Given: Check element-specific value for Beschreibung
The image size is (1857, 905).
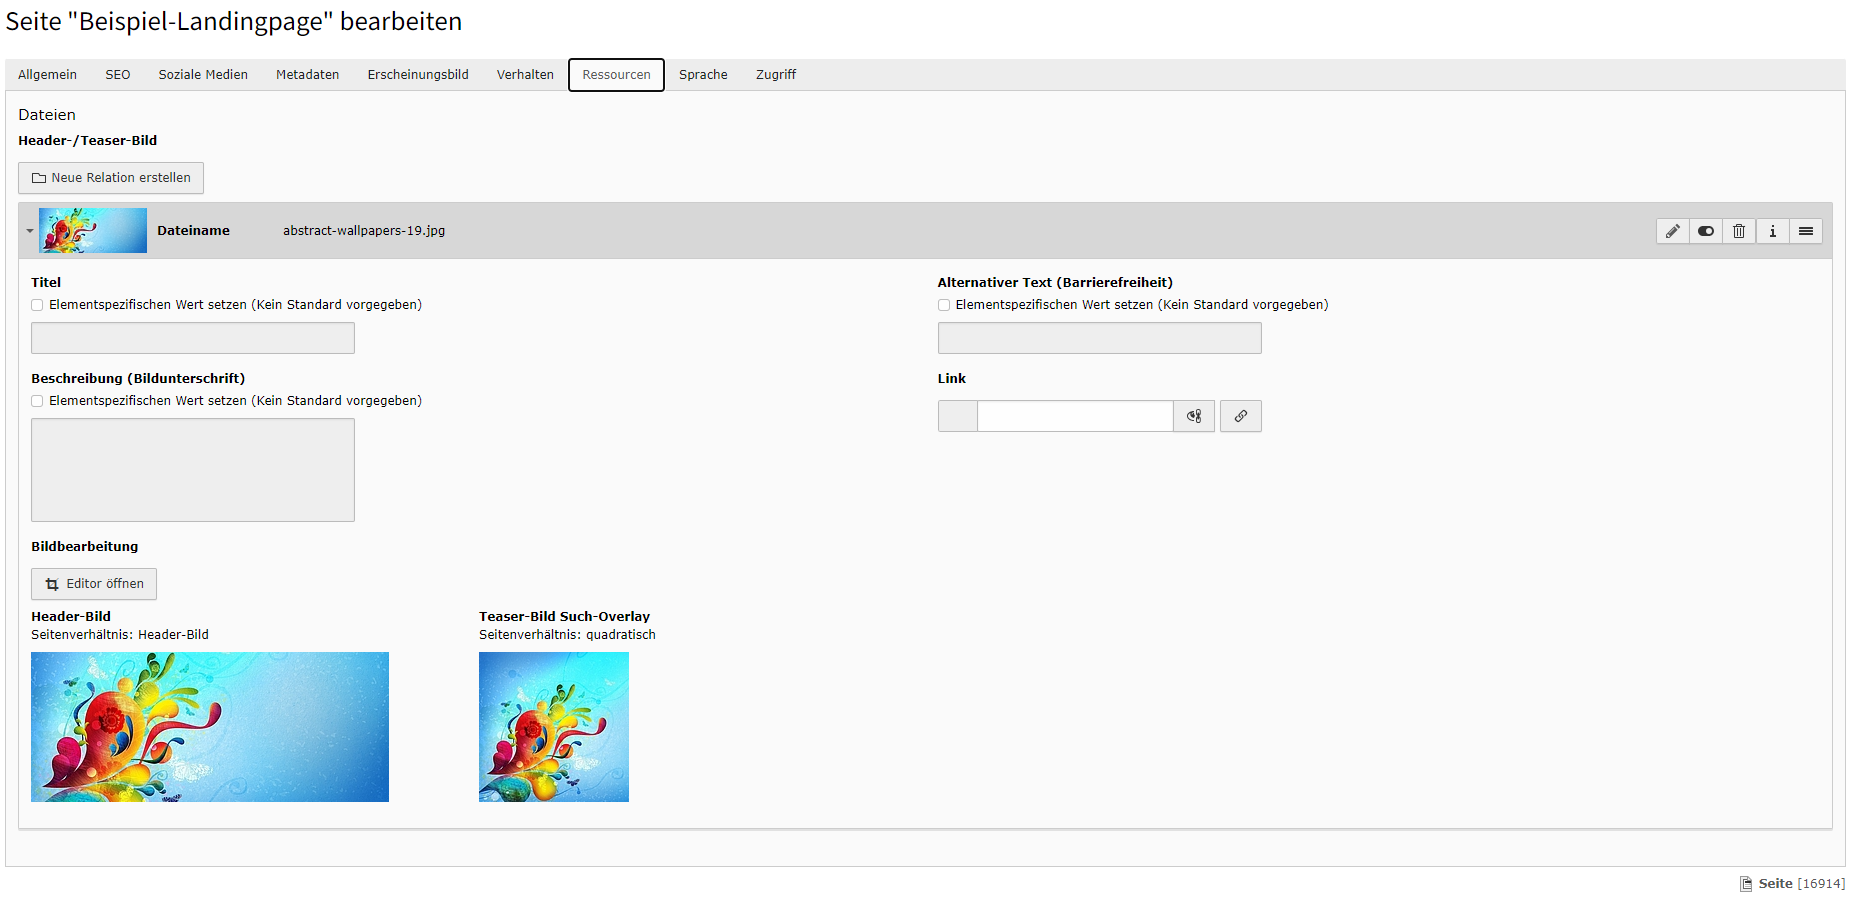Looking at the screenshot, I should pyautogui.click(x=37, y=401).
